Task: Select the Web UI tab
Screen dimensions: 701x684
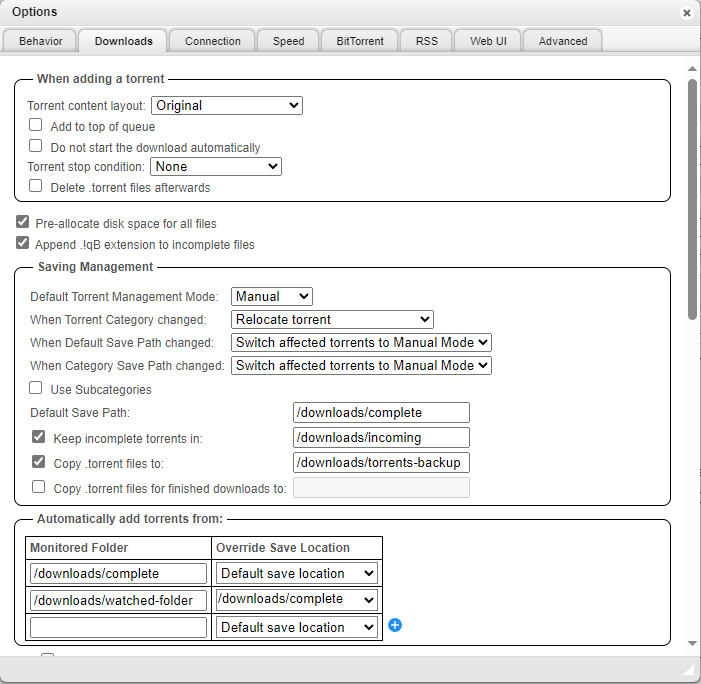Action: pos(487,41)
